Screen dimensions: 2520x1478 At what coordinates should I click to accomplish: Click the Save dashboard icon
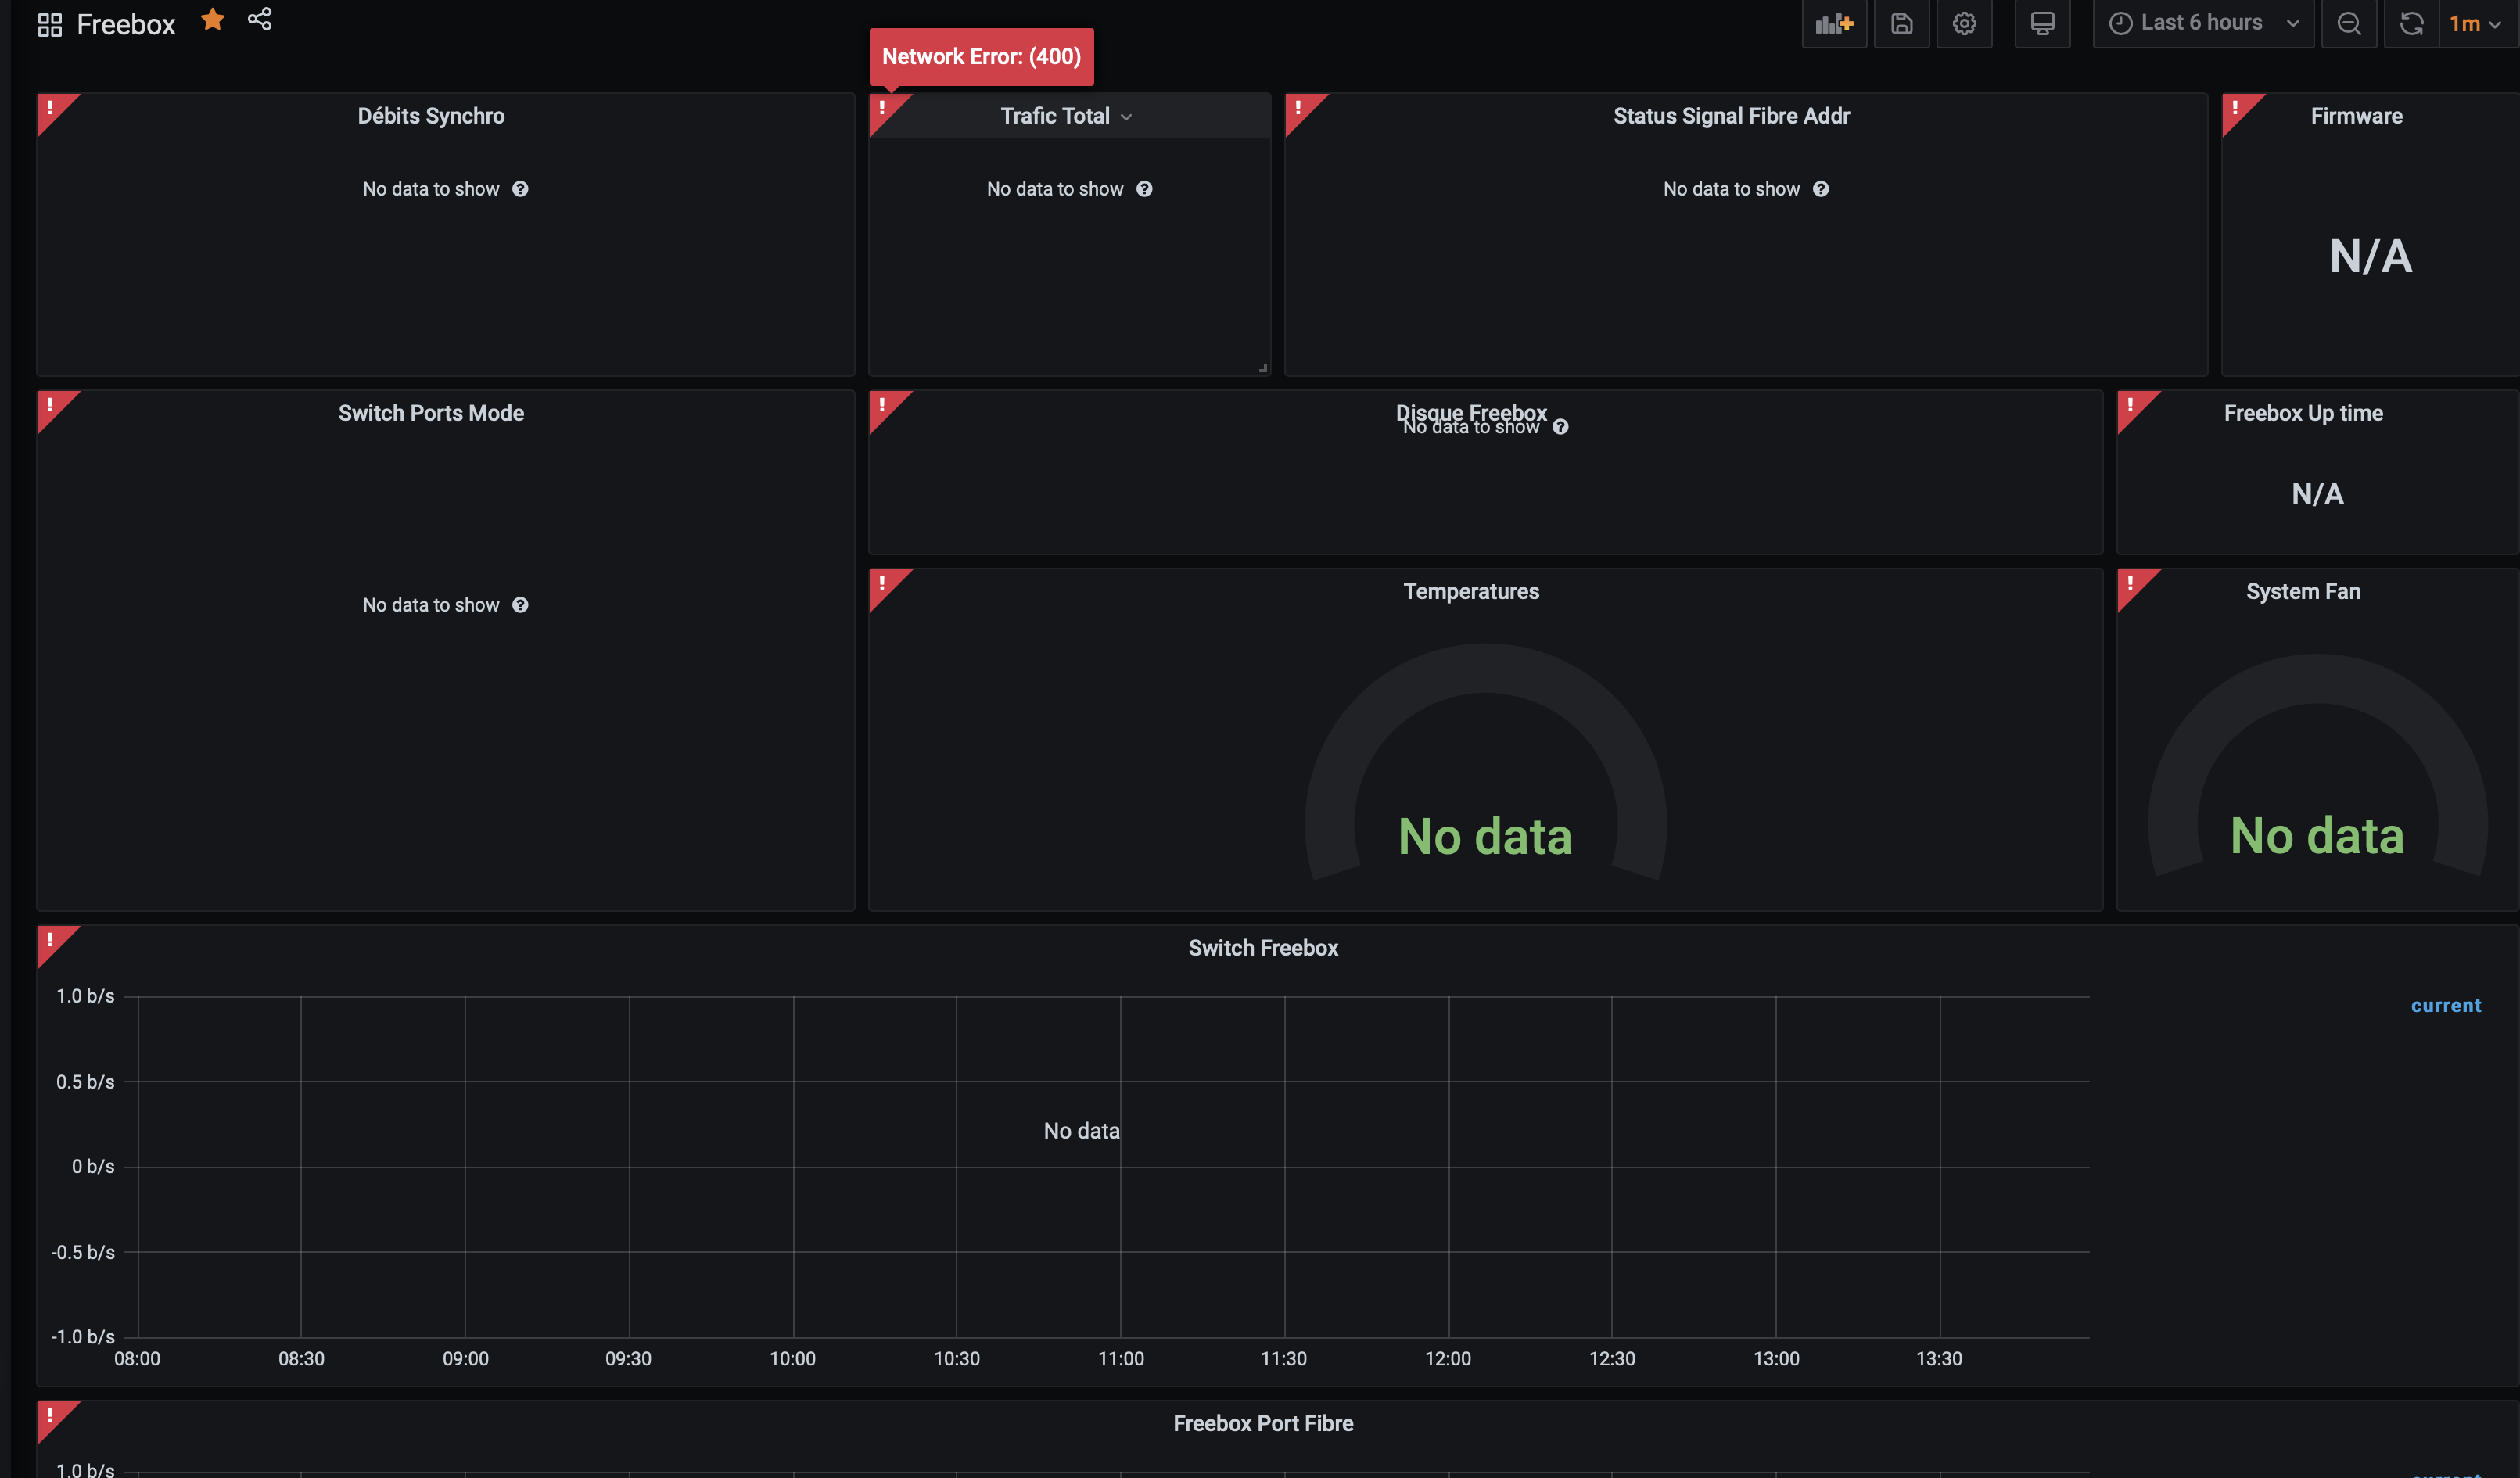coord(1901,24)
